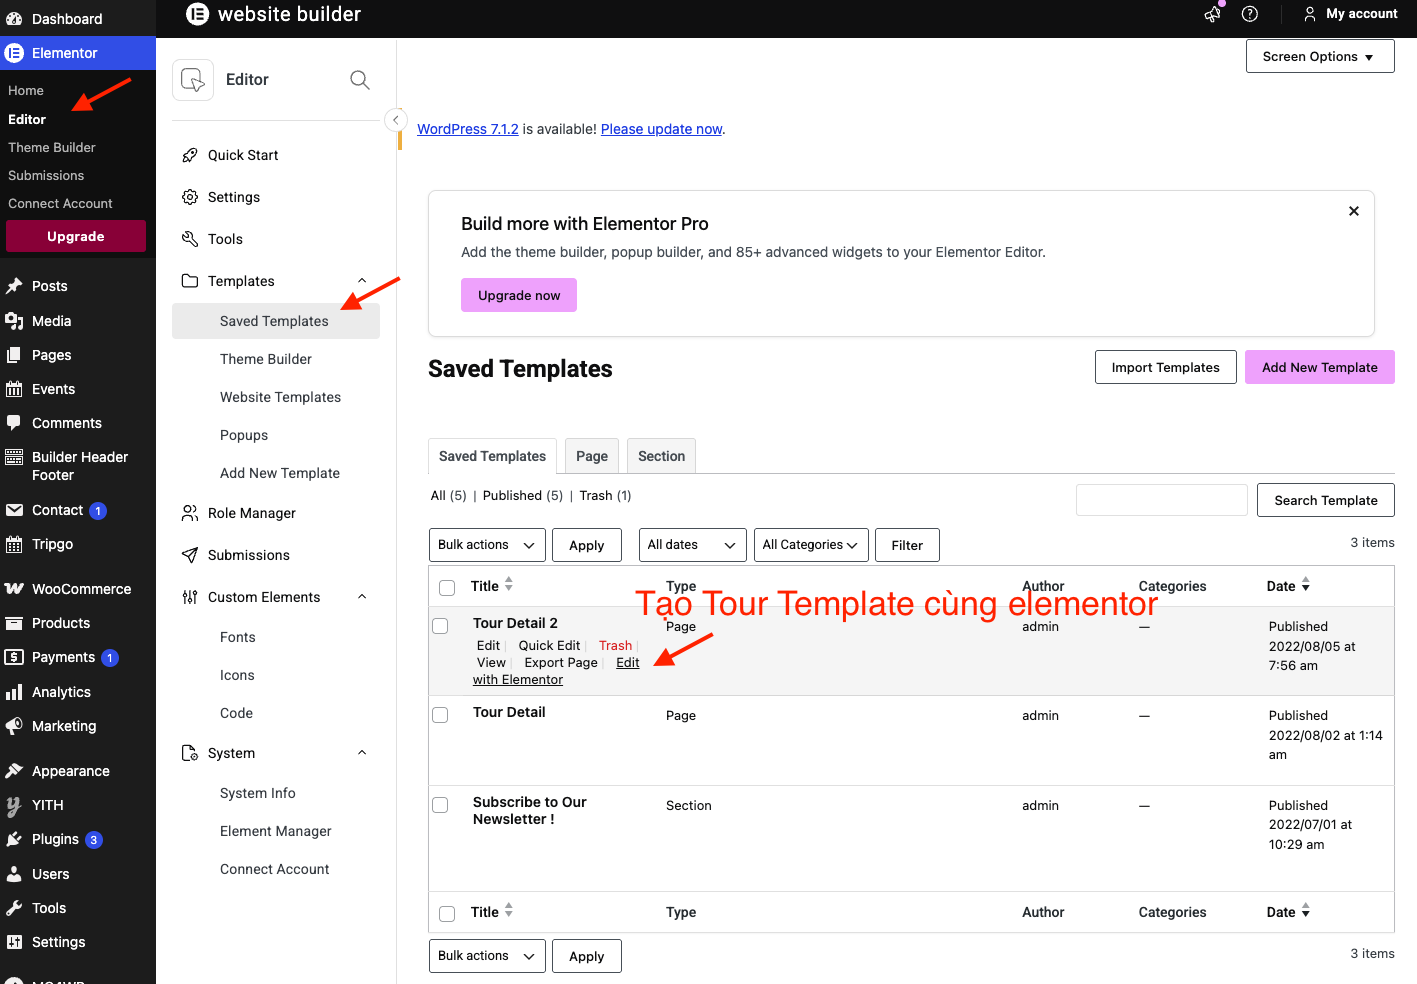Click the Quick Start rocket icon
The height and width of the screenshot is (984, 1417).
[x=190, y=155]
